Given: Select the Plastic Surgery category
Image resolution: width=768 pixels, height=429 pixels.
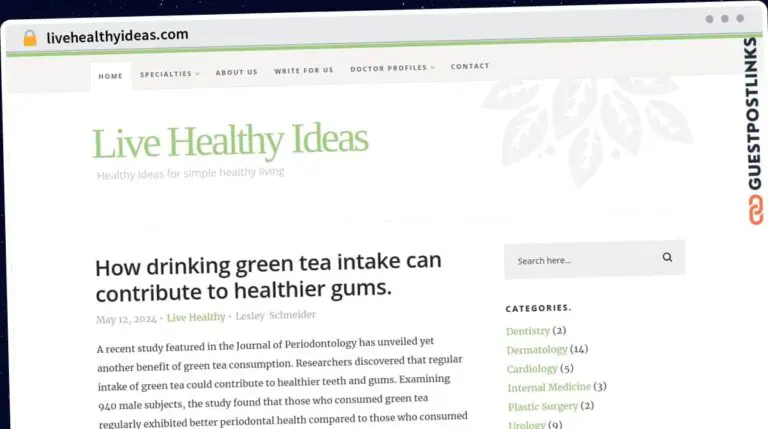Looking at the screenshot, I should tap(542, 406).
